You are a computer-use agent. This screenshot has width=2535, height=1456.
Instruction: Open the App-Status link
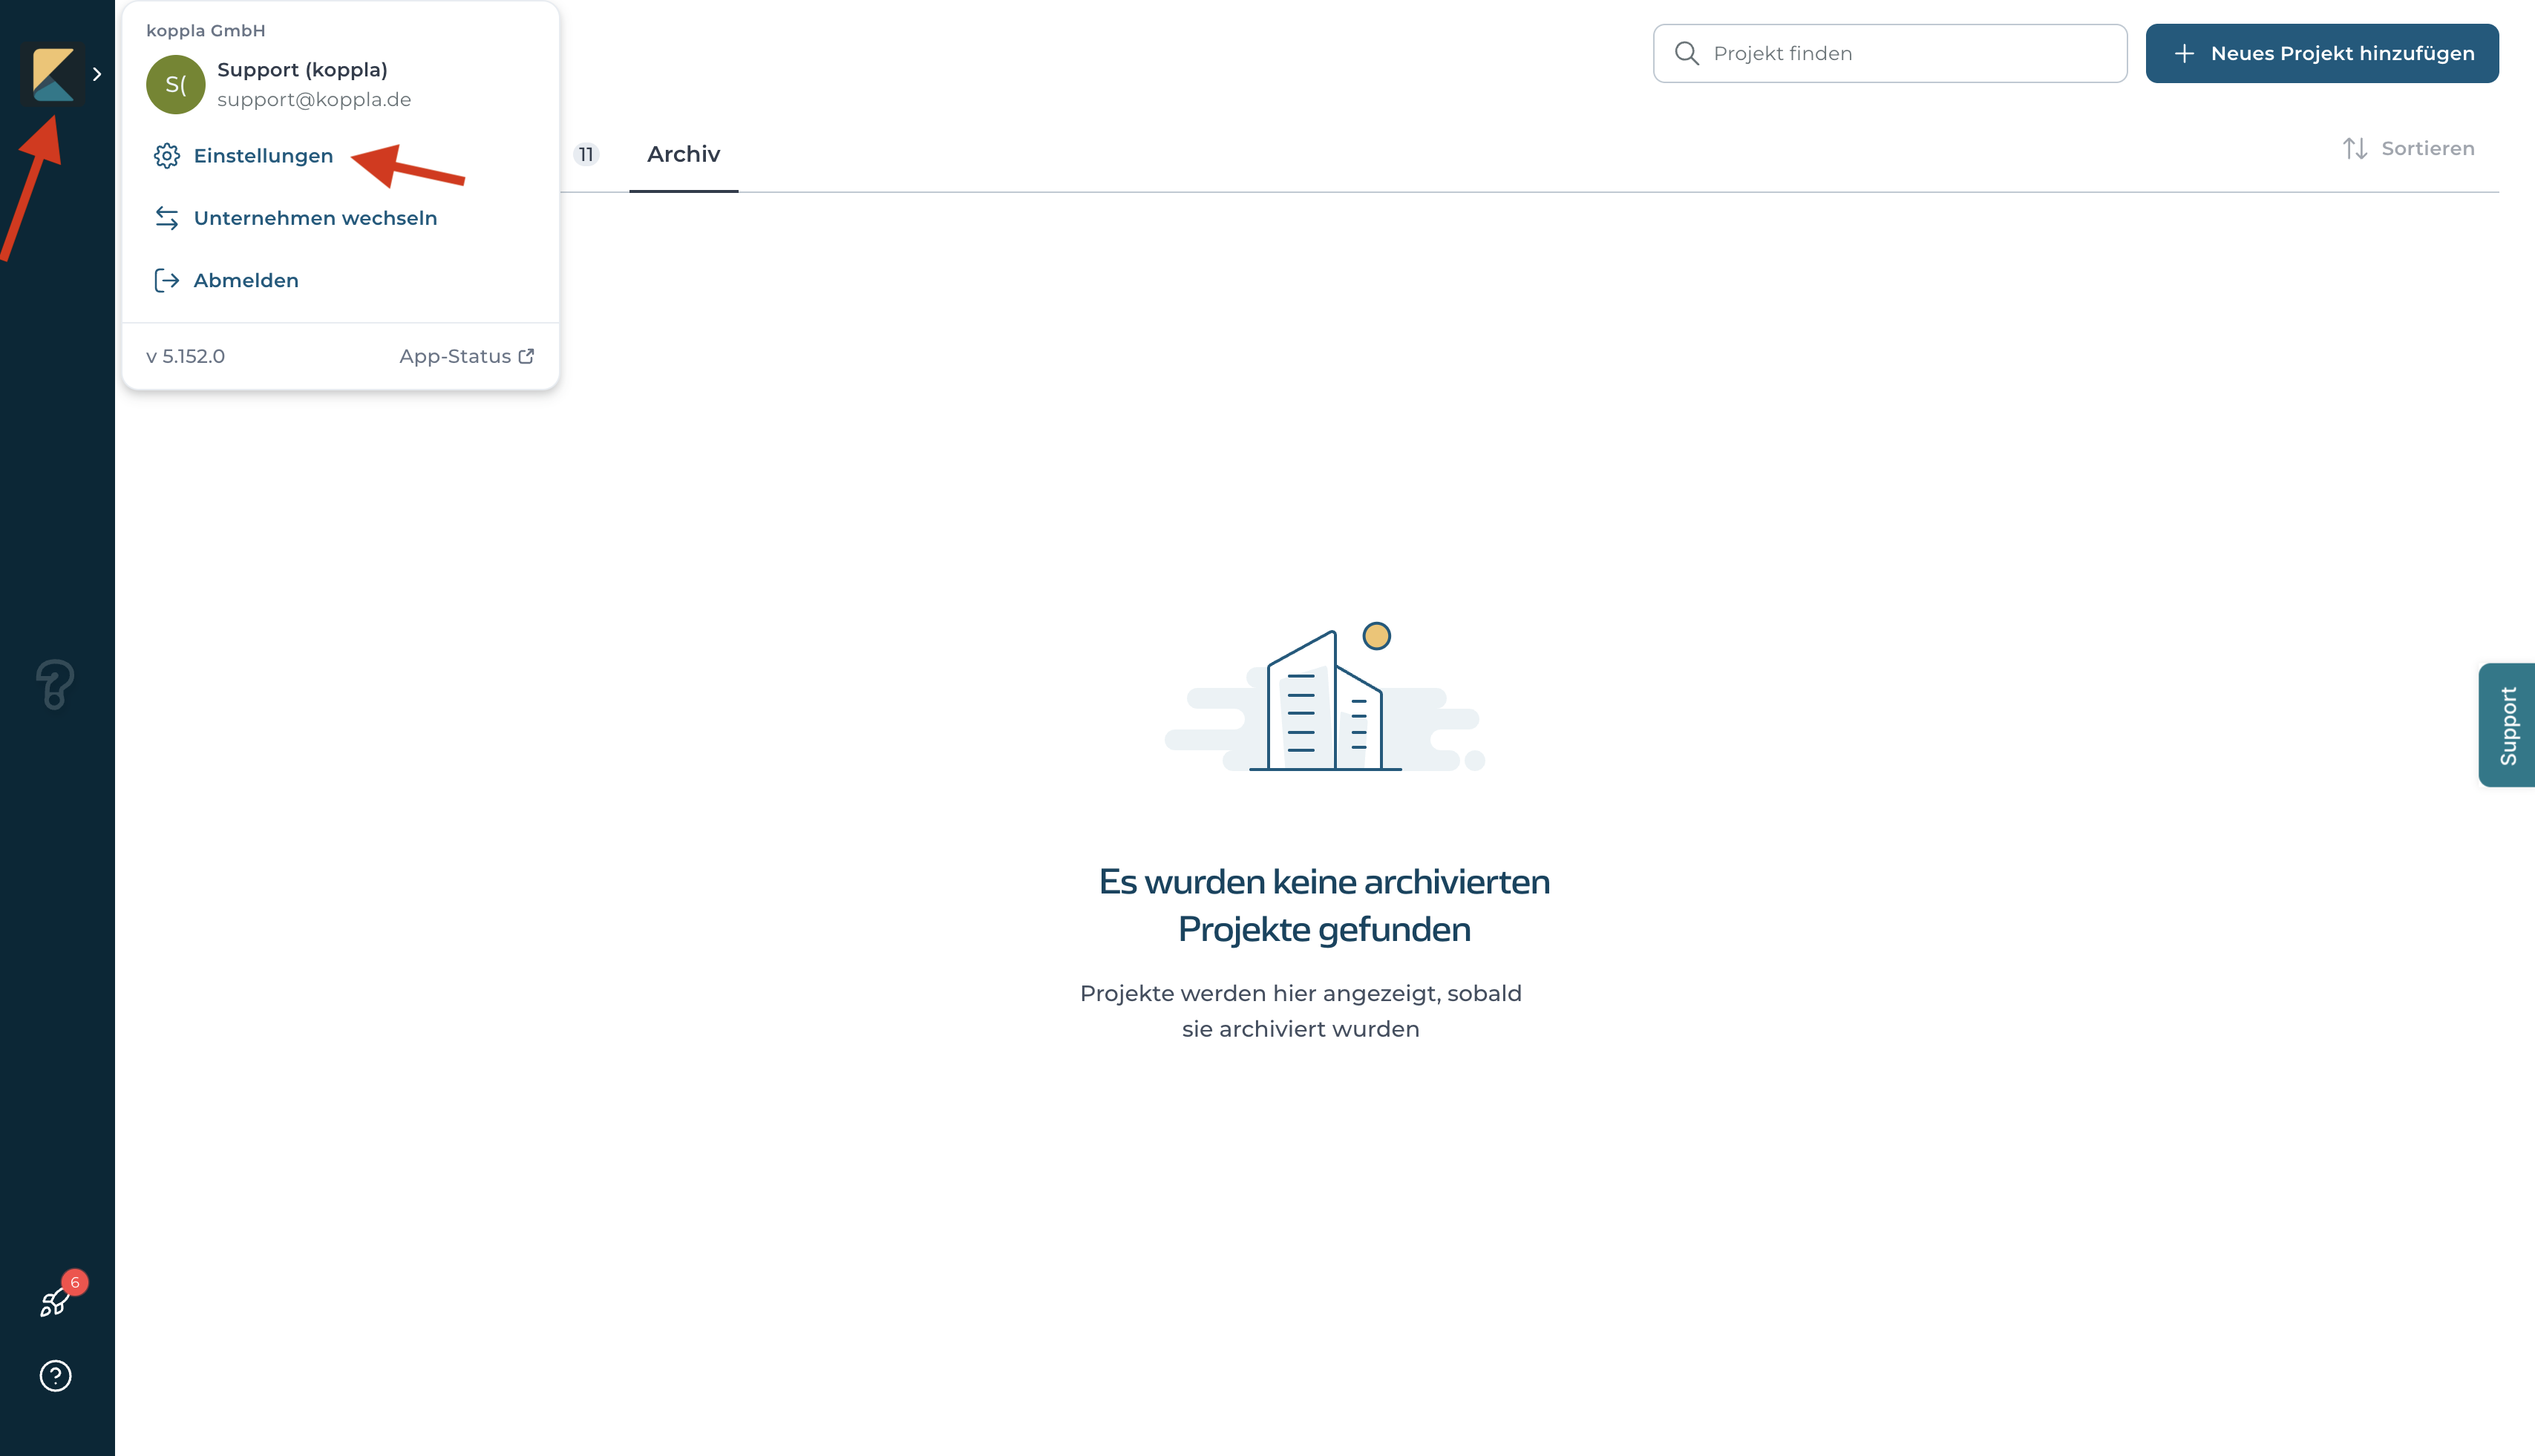tap(467, 356)
